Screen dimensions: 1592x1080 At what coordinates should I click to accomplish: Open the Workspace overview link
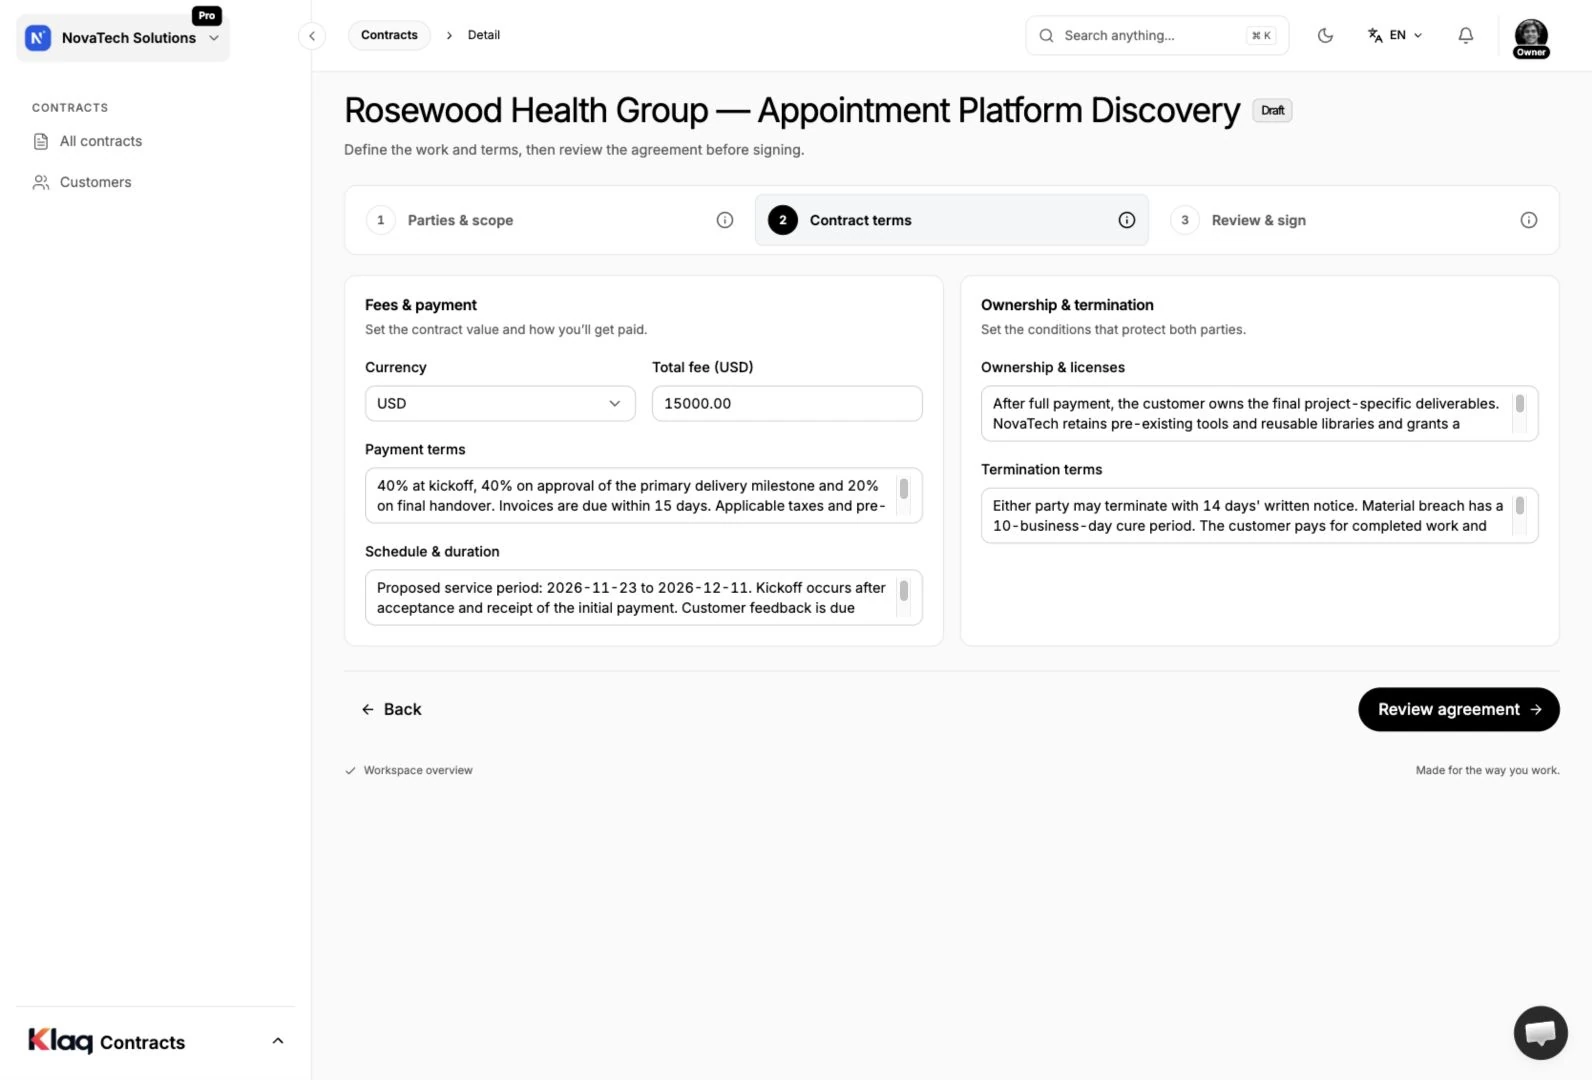click(409, 771)
